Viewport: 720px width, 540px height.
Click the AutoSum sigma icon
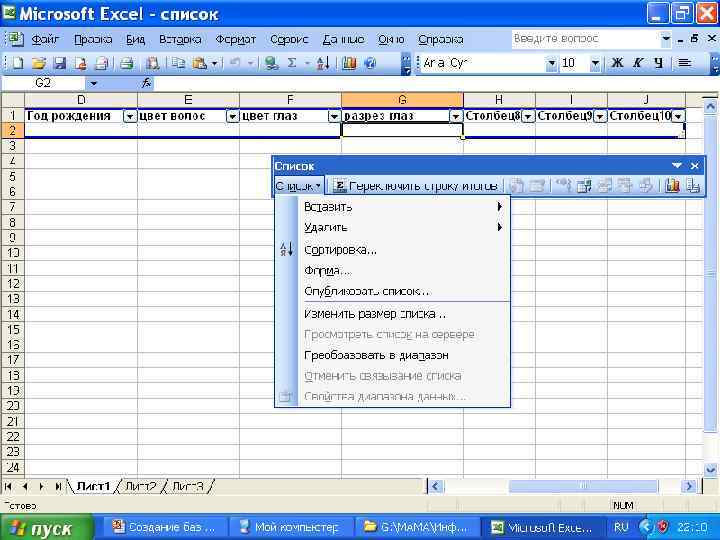pos(292,63)
